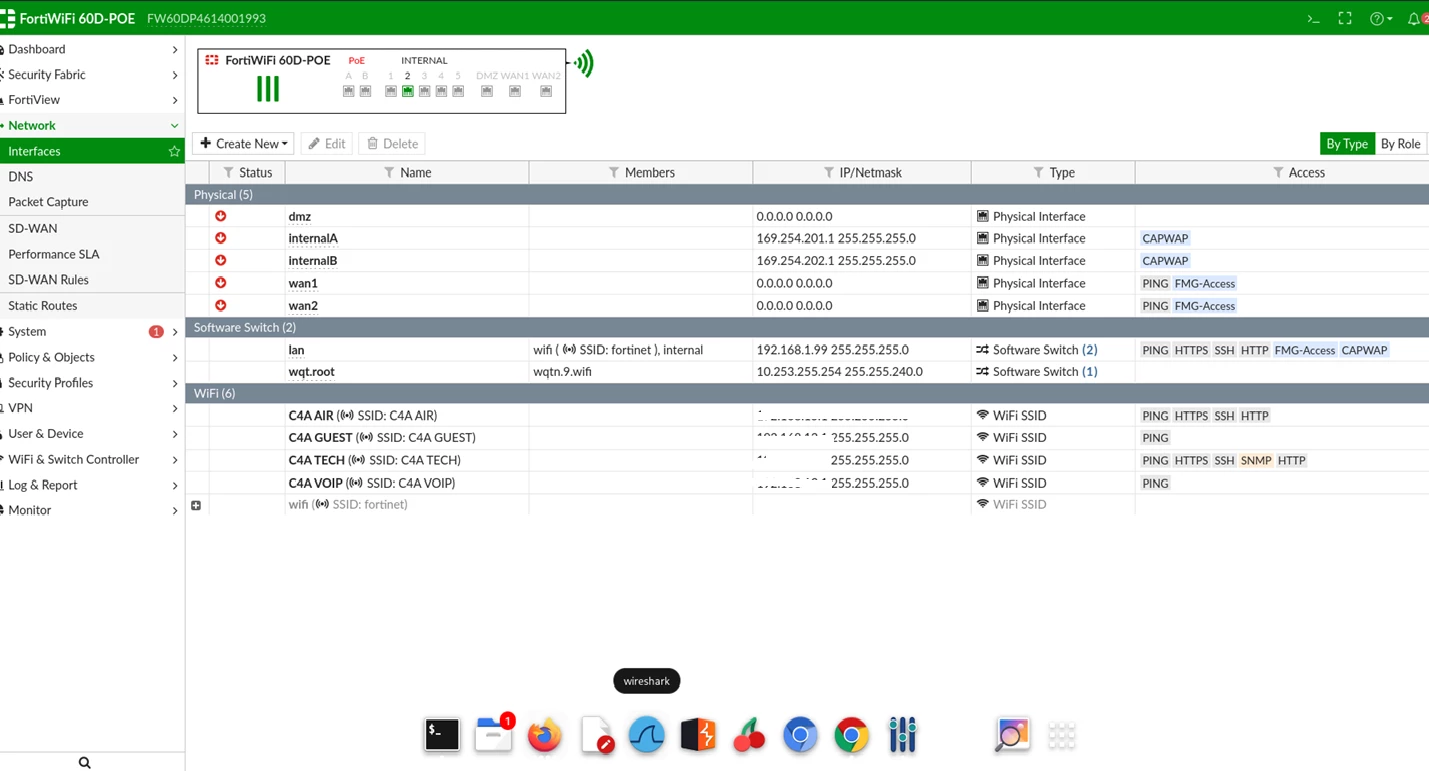
Task: Click the Delete button
Action: (x=392, y=144)
